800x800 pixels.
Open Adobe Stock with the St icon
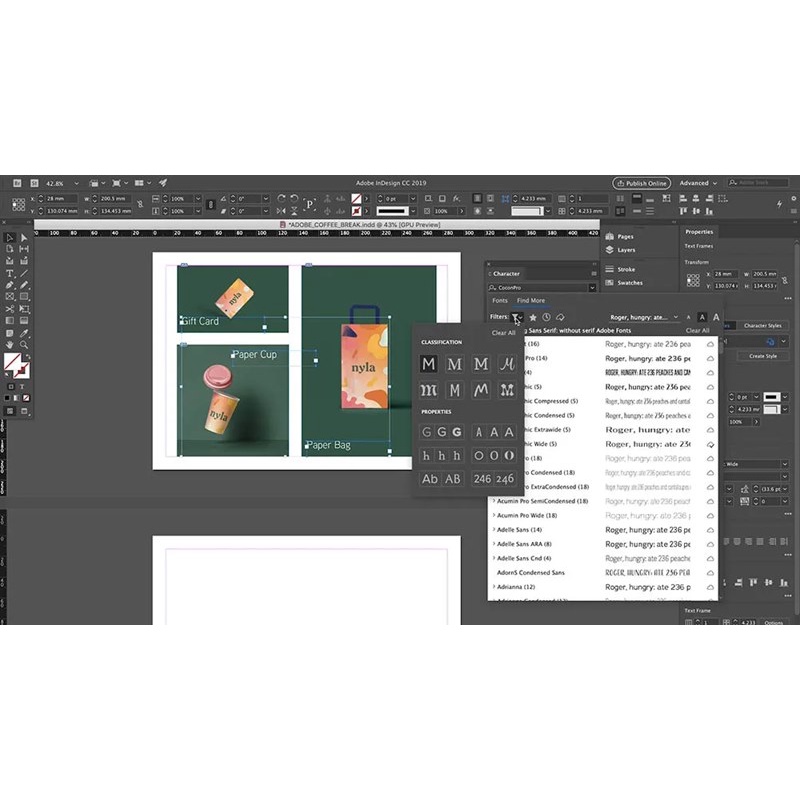pyautogui.click(x=34, y=183)
